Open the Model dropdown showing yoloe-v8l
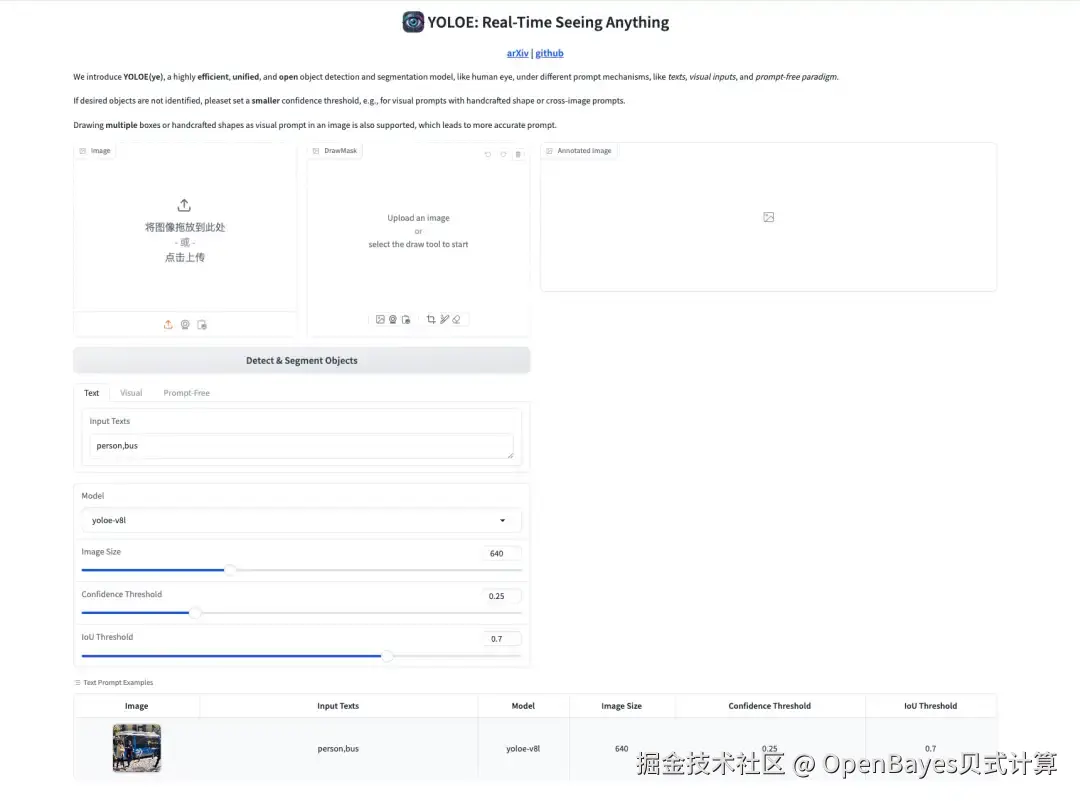This screenshot has height=801, width=1080. [x=301, y=520]
